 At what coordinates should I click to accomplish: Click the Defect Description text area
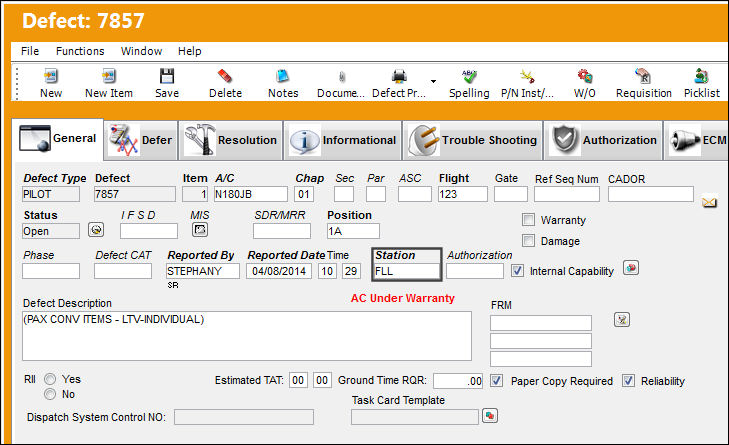(247, 336)
